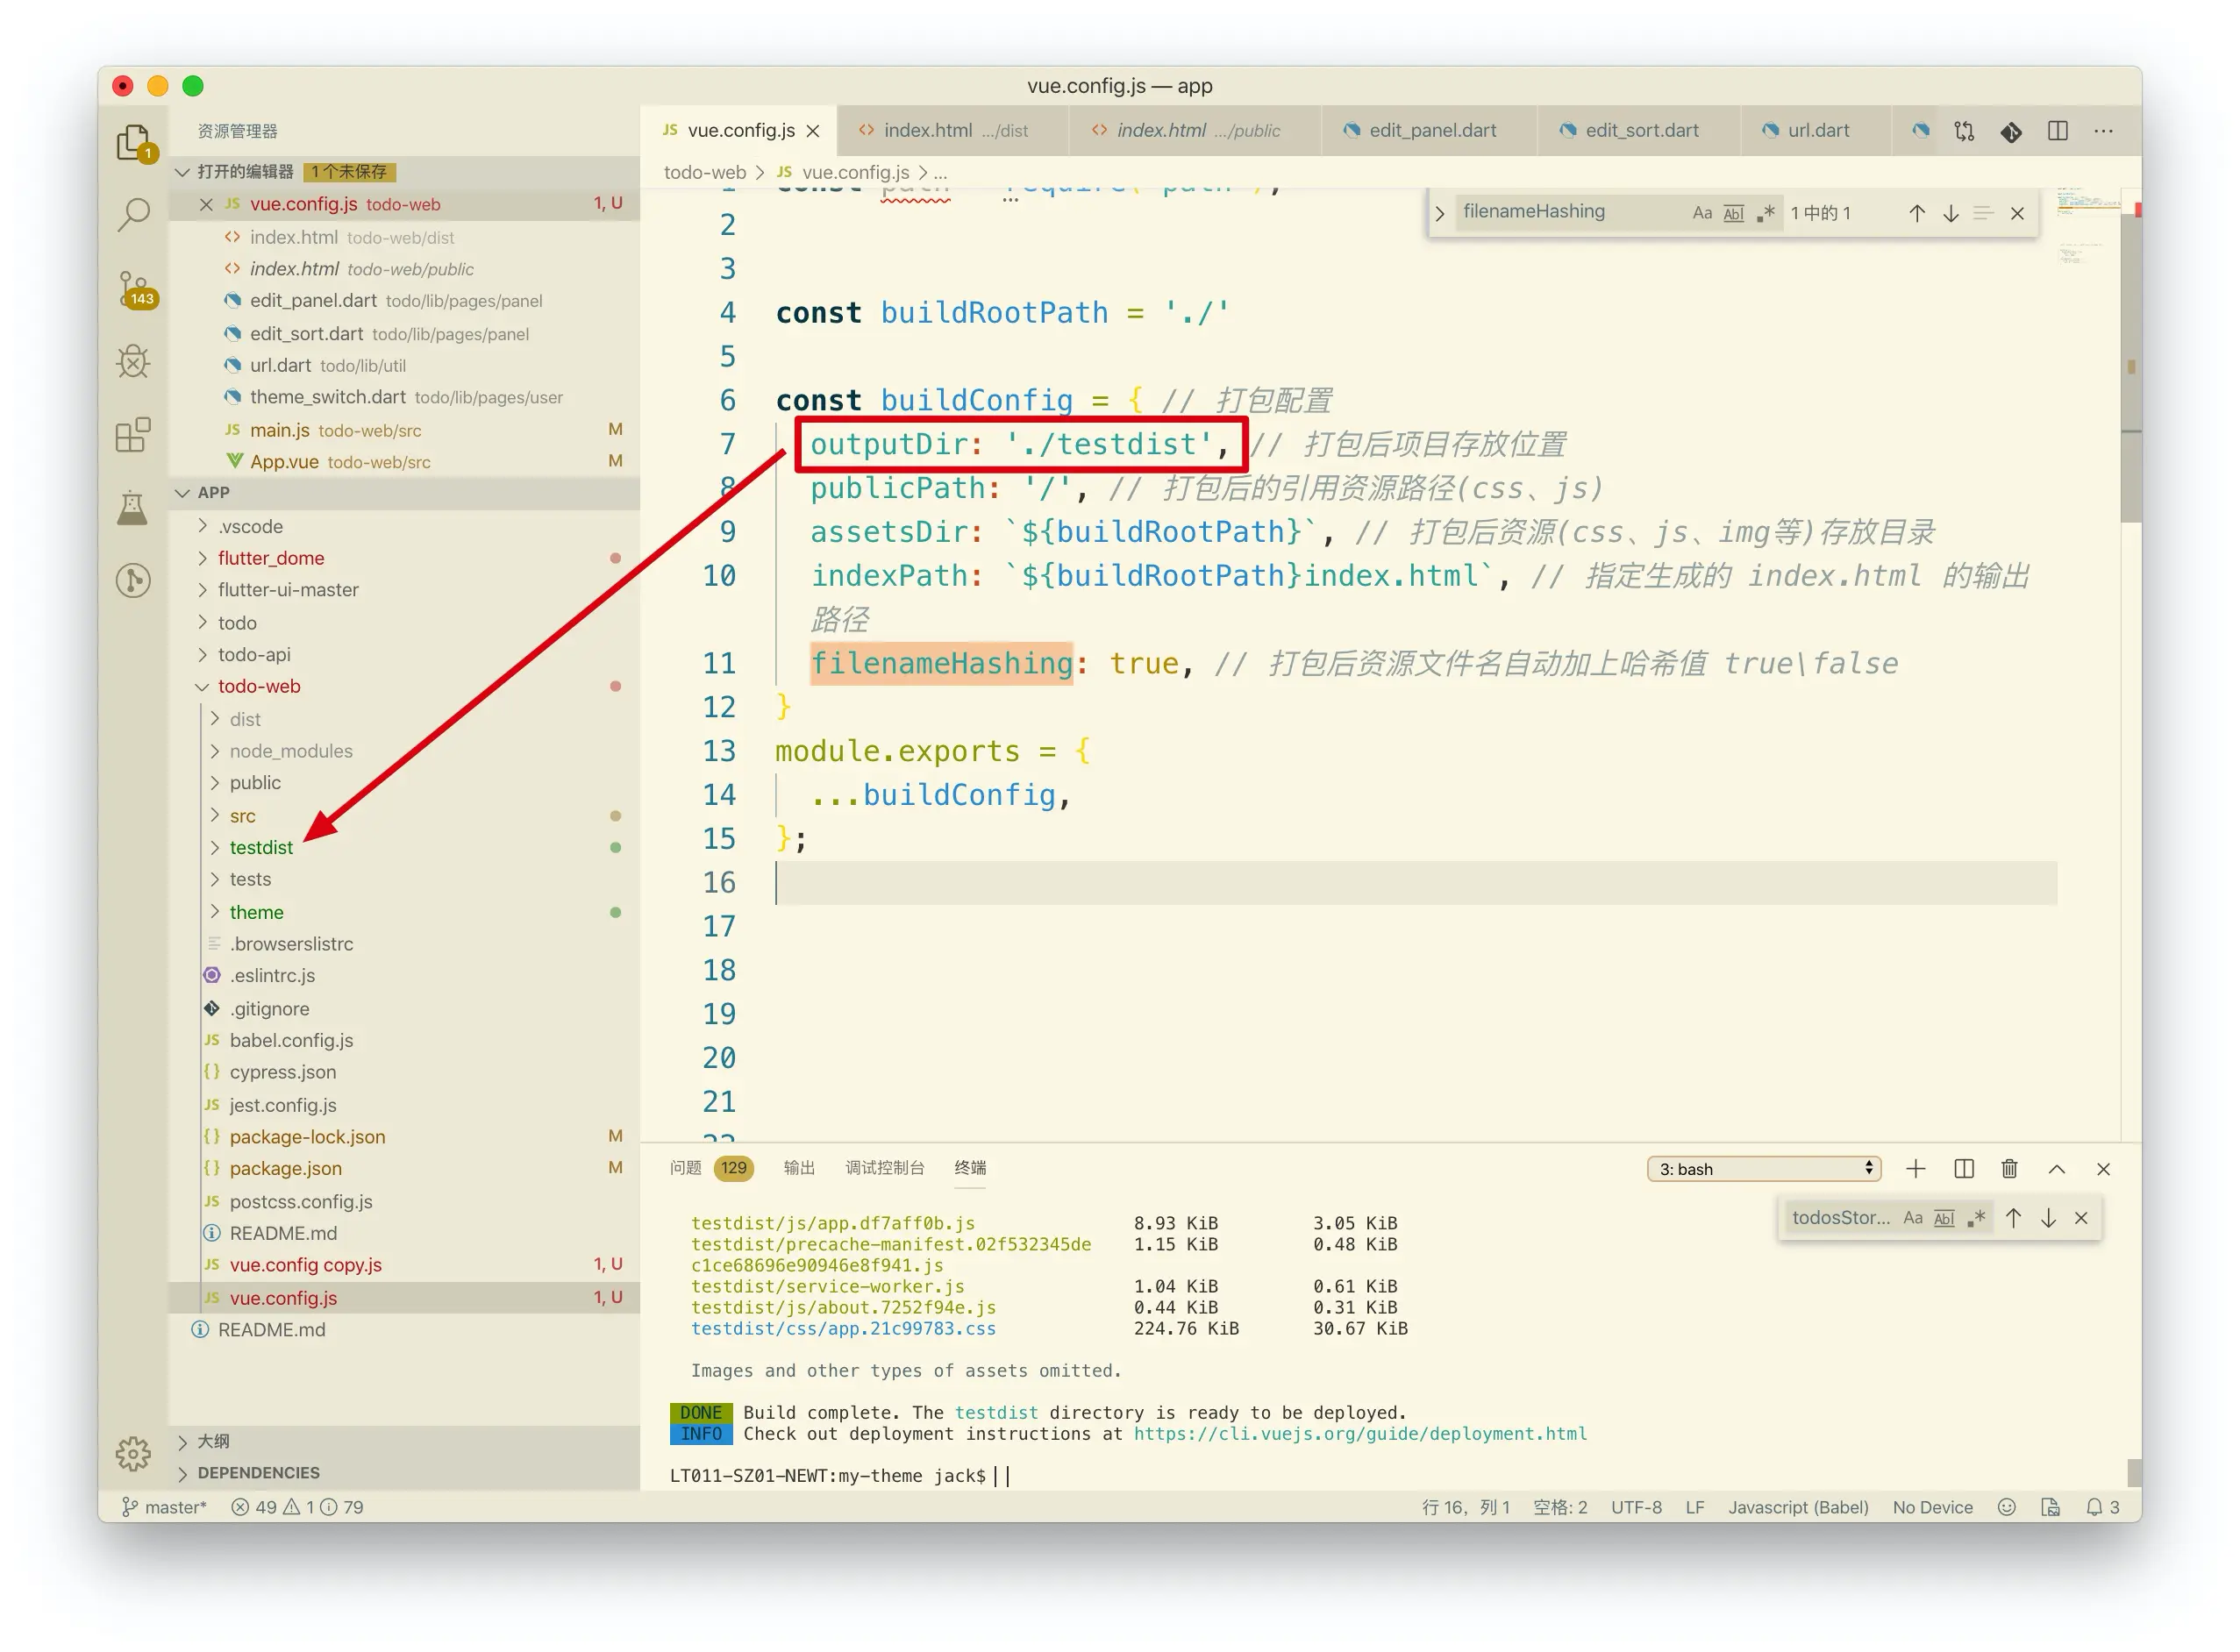This screenshot has width=2240, height=1652.
Task: Toggle Use Regular Expression in editor find widget
Action: (1766, 213)
